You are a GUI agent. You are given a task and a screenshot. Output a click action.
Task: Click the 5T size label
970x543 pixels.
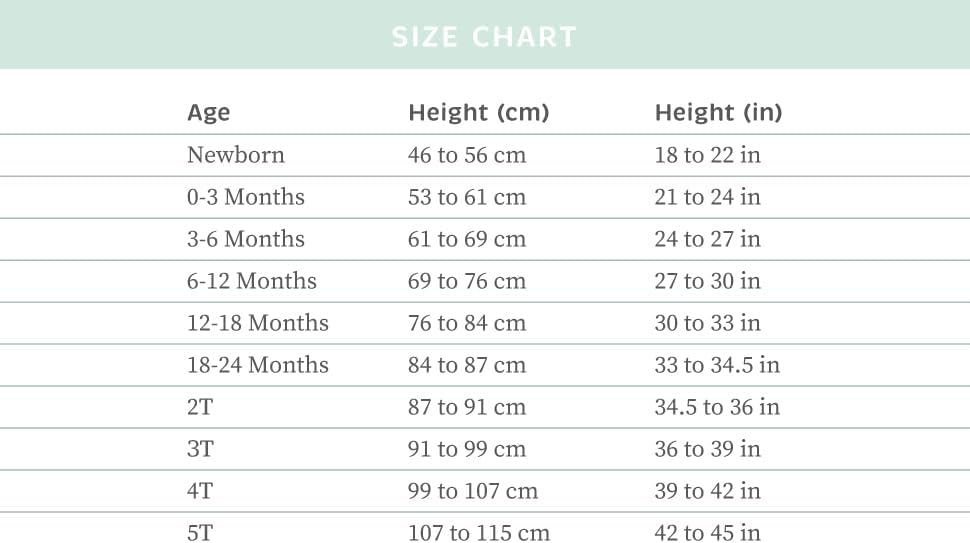[200, 533]
